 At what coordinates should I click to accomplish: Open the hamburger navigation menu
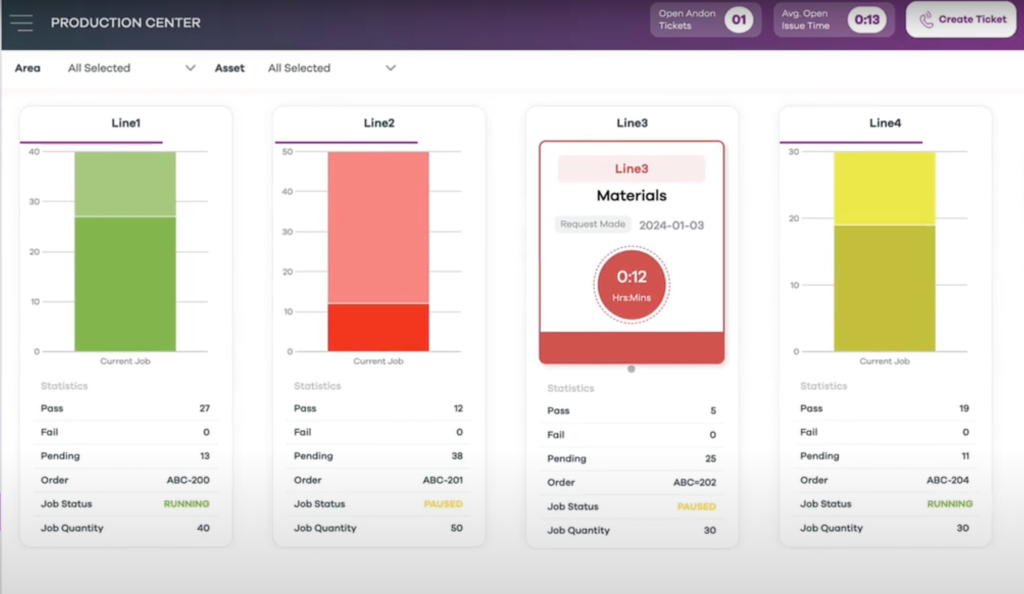(x=22, y=22)
